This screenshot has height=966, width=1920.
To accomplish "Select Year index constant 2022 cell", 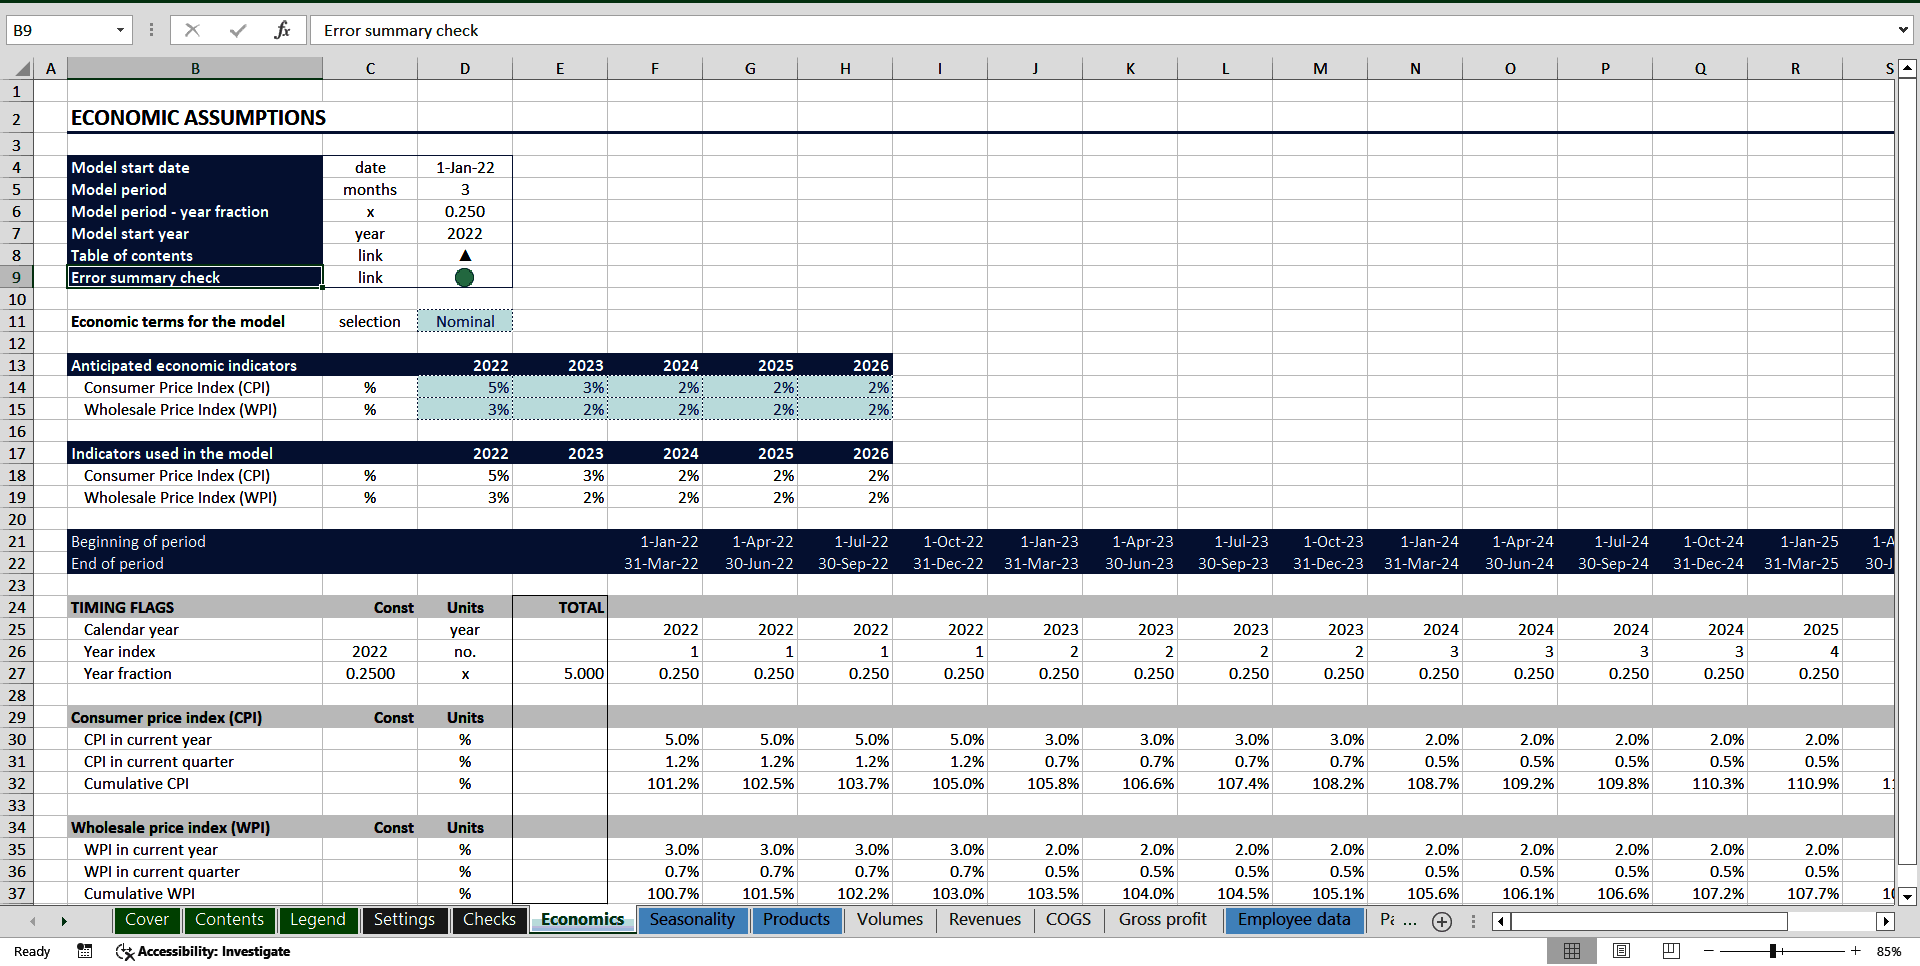I will (x=370, y=651).
